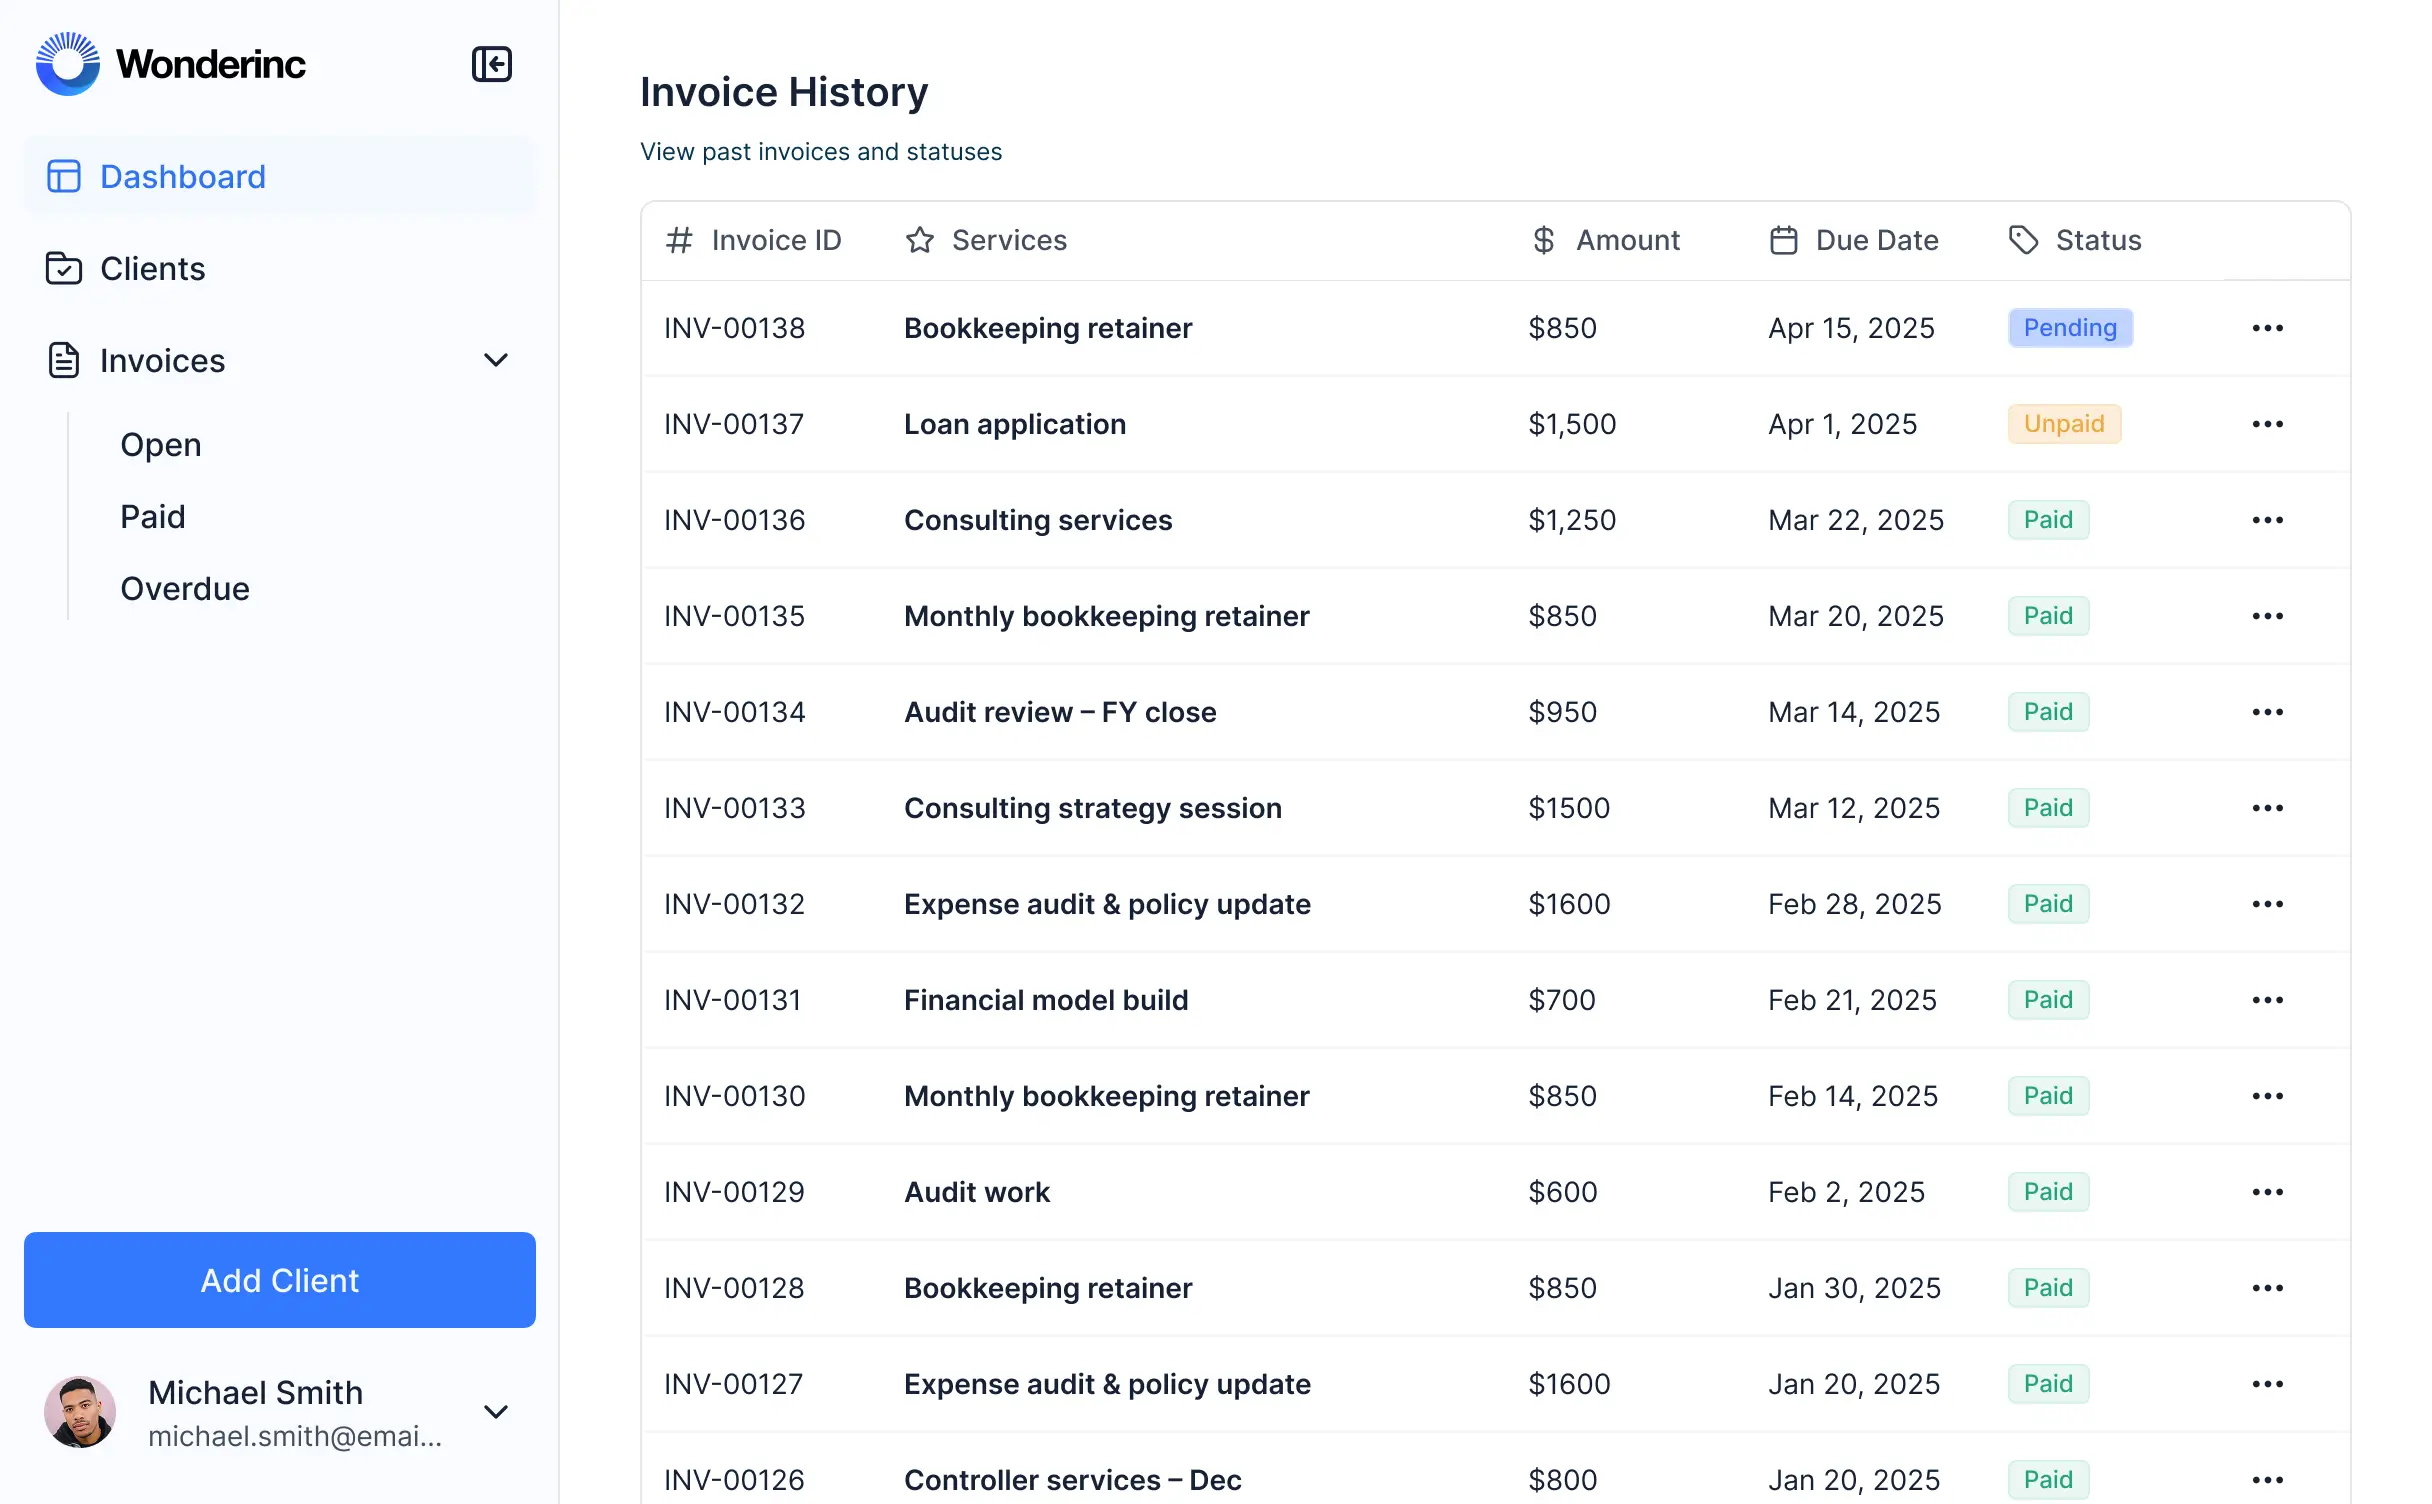Filter invoices by Overdue

tap(185, 588)
